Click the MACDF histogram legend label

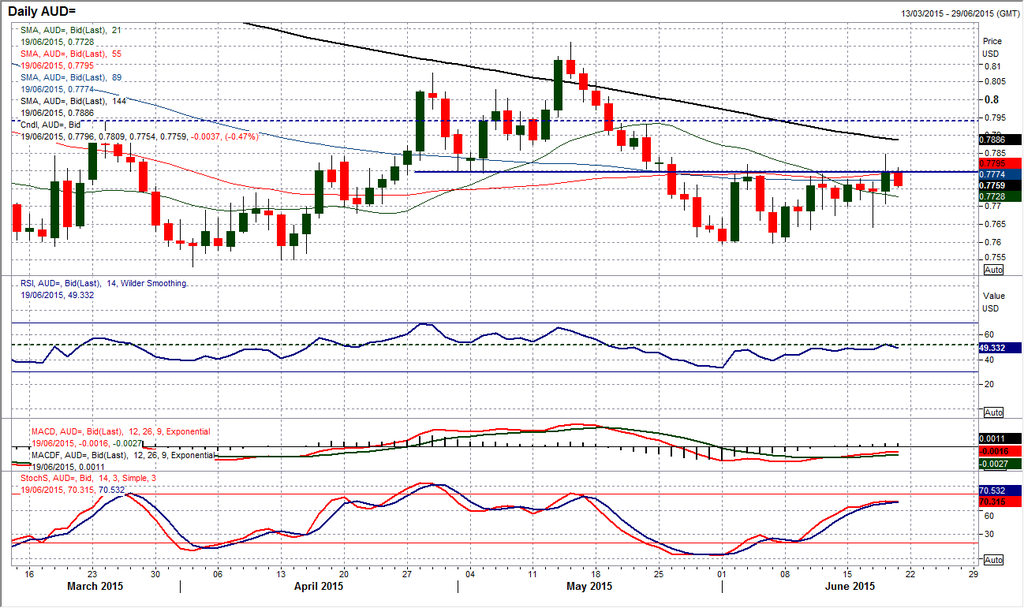(x=123, y=455)
